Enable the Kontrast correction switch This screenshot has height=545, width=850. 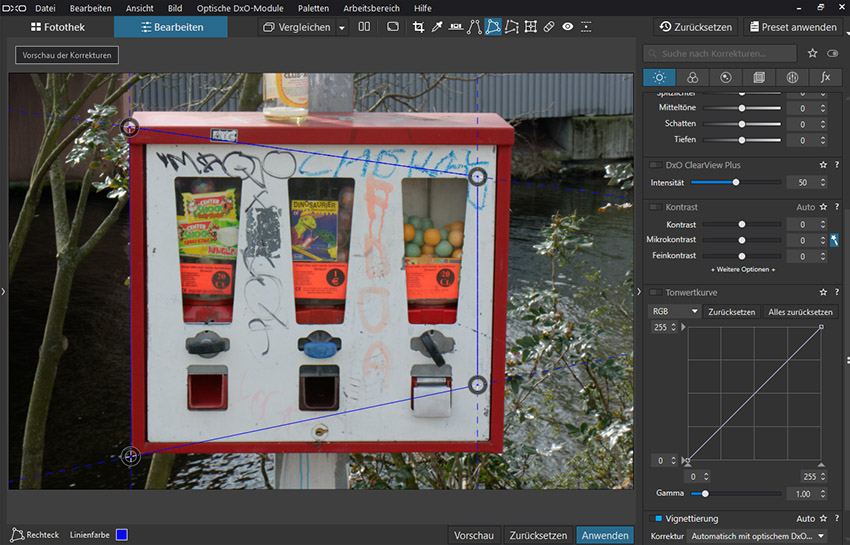tap(656, 207)
